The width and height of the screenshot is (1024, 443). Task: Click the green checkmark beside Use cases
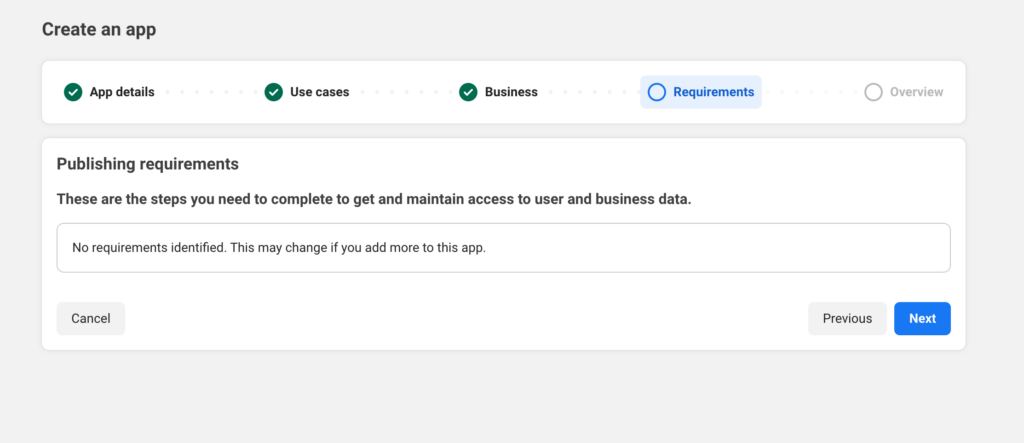coord(274,92)
